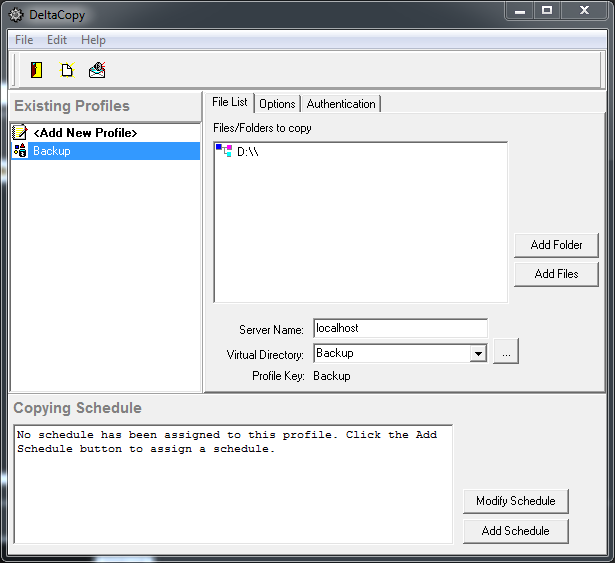Click the notepad icon beside Add New Profile

click(20, 132)
